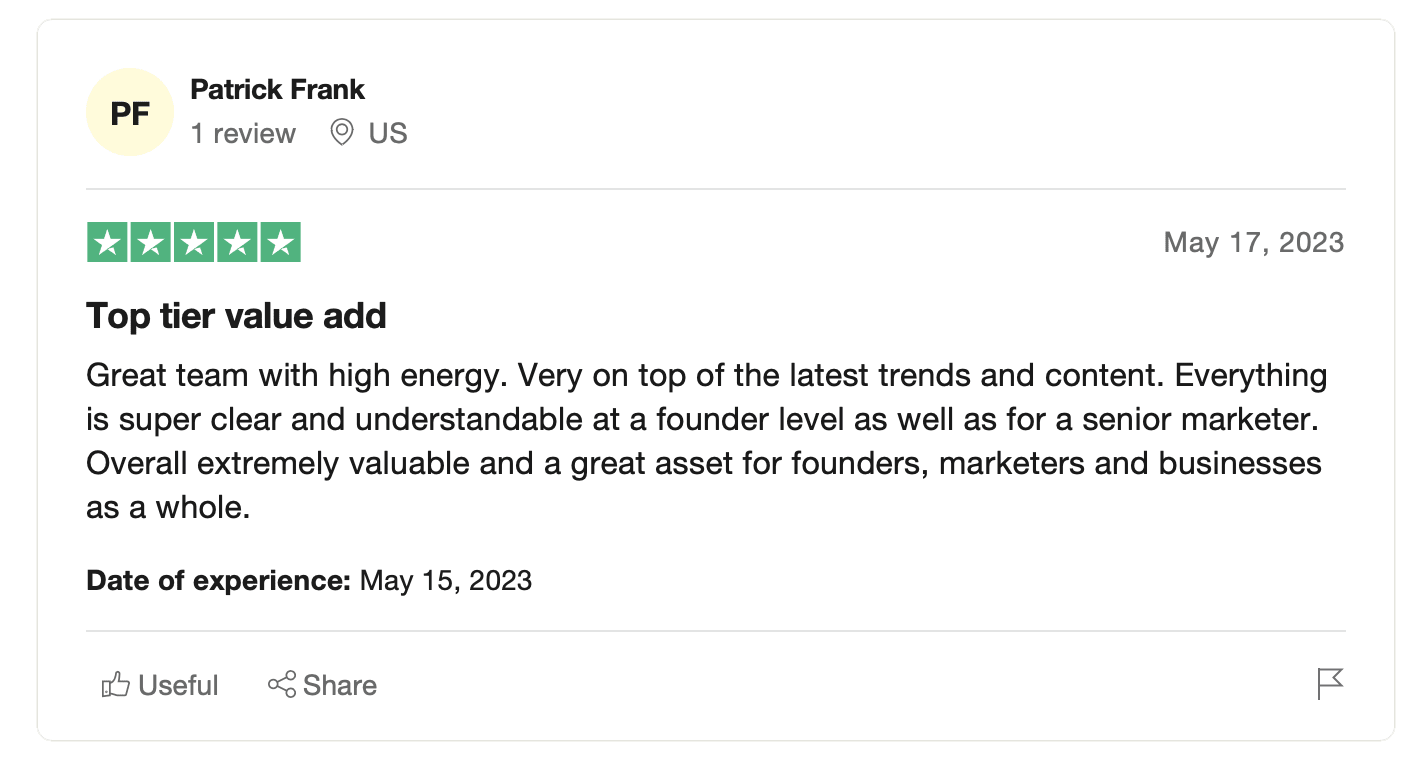Click the fifth green rating star
Viewport: 1420px width, 762px height.
click(280, 243)
